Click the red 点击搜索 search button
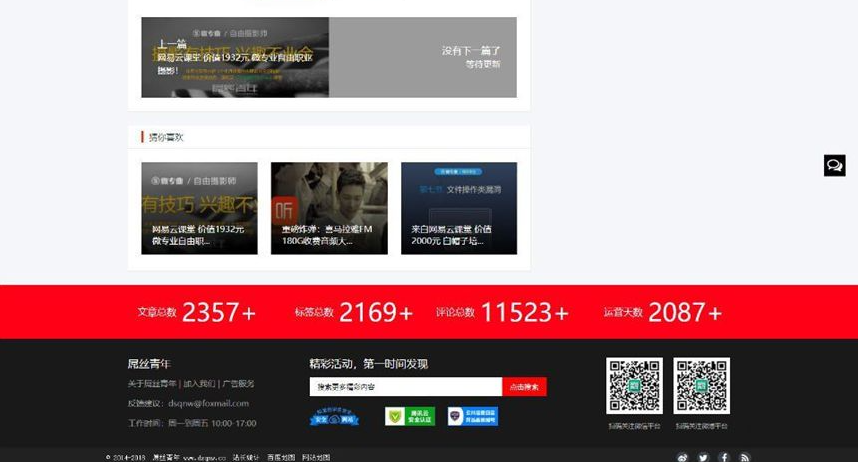 (524, 387)
